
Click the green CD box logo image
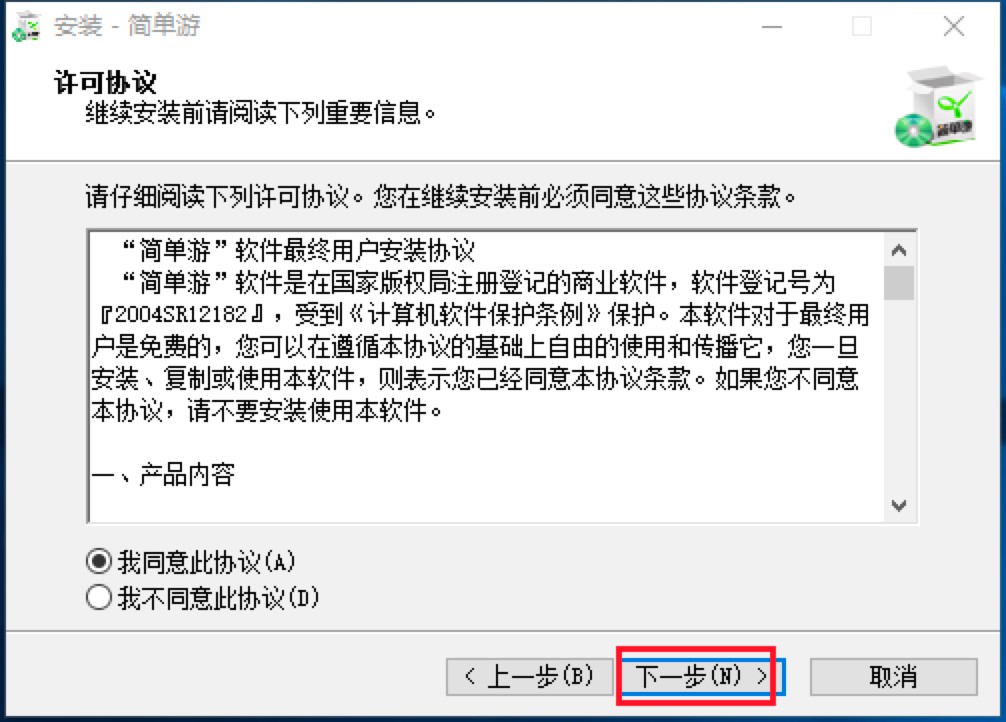[937, 107]
